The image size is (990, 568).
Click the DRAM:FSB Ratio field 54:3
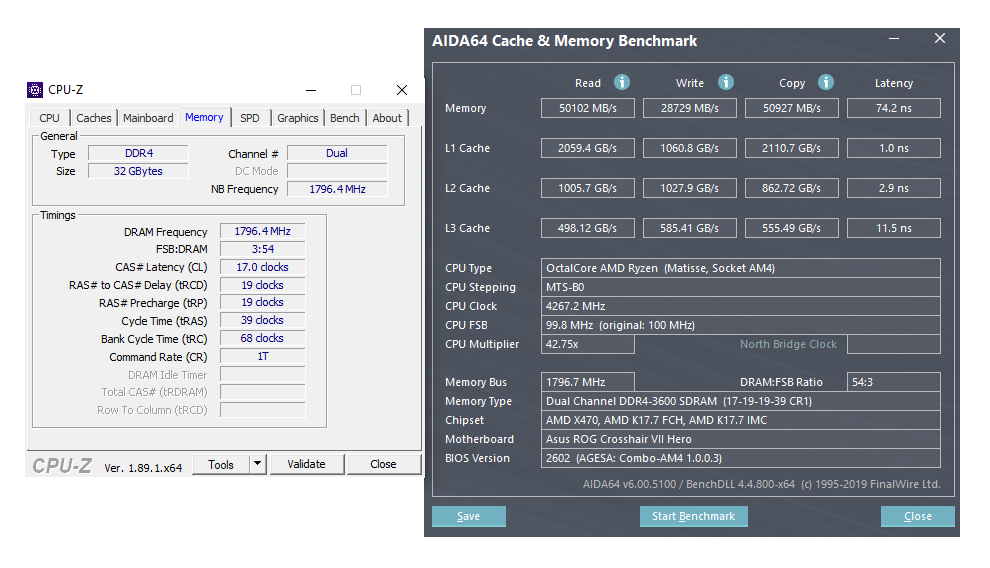coord(893,382)
